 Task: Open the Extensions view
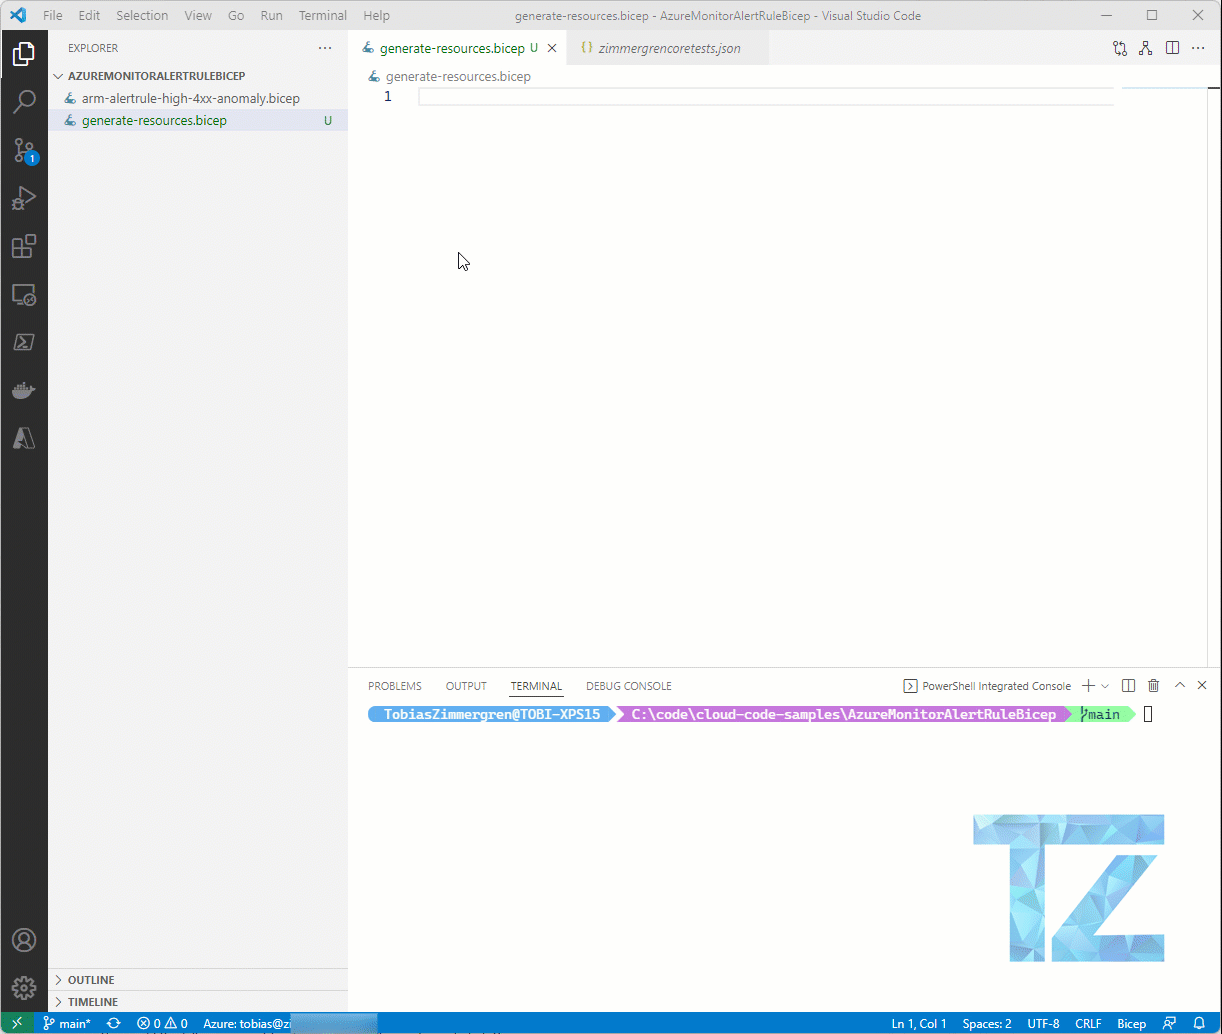click(x=24, y=246)
